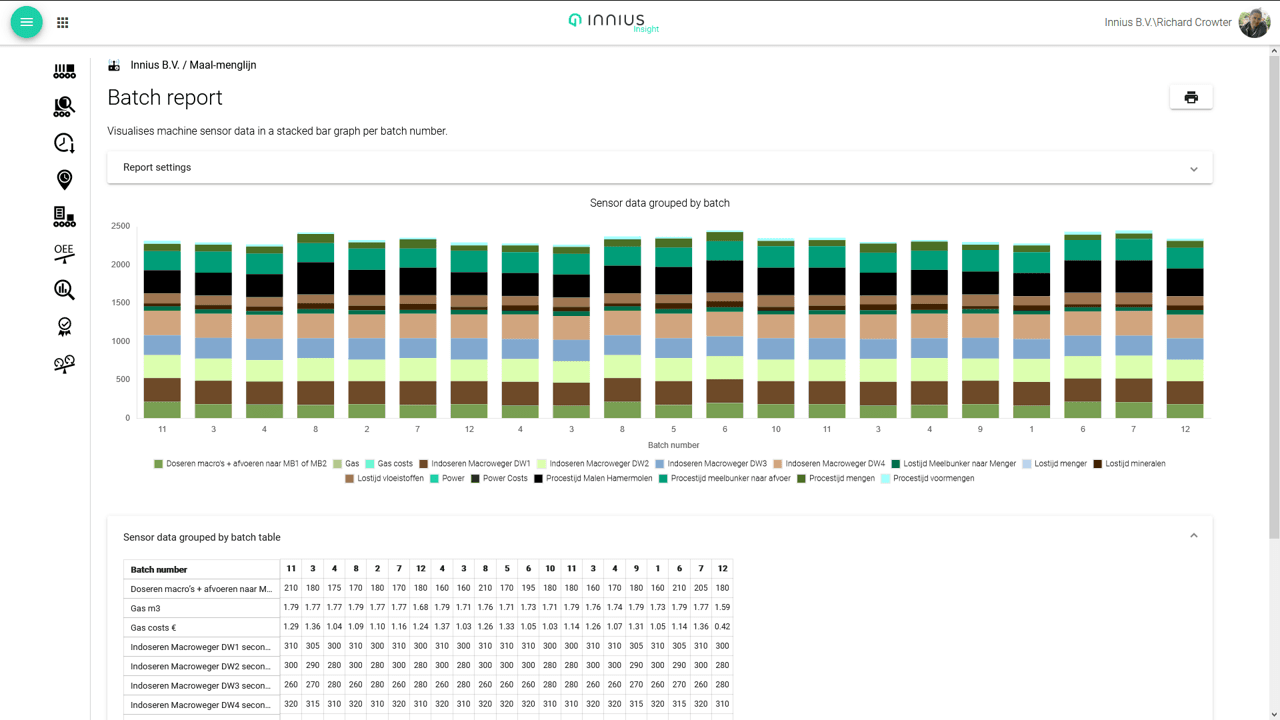Viewport: 1280px width, 720px height.
Task: Collapse the Sensor data grouped by batch table
Action: click(1193, 537)
